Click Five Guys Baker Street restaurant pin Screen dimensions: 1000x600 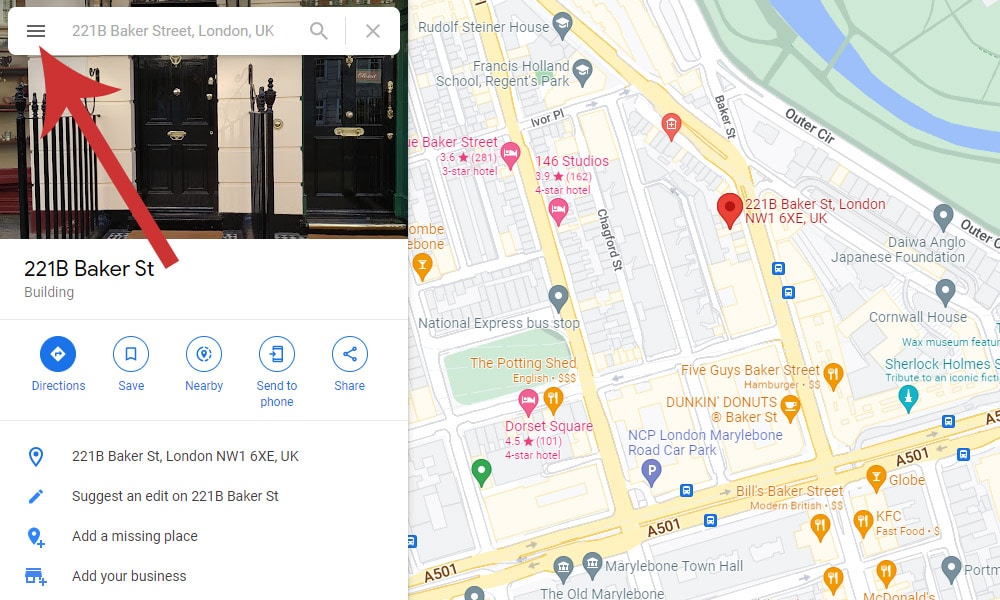pos(834,376)
